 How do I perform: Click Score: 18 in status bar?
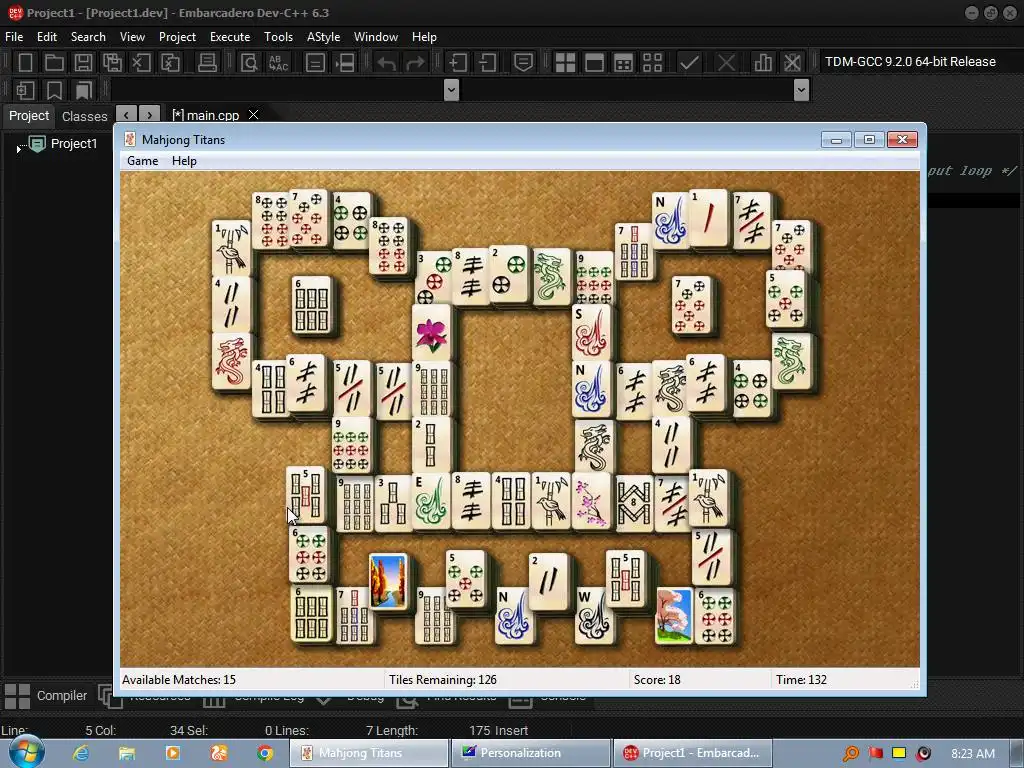657,680
